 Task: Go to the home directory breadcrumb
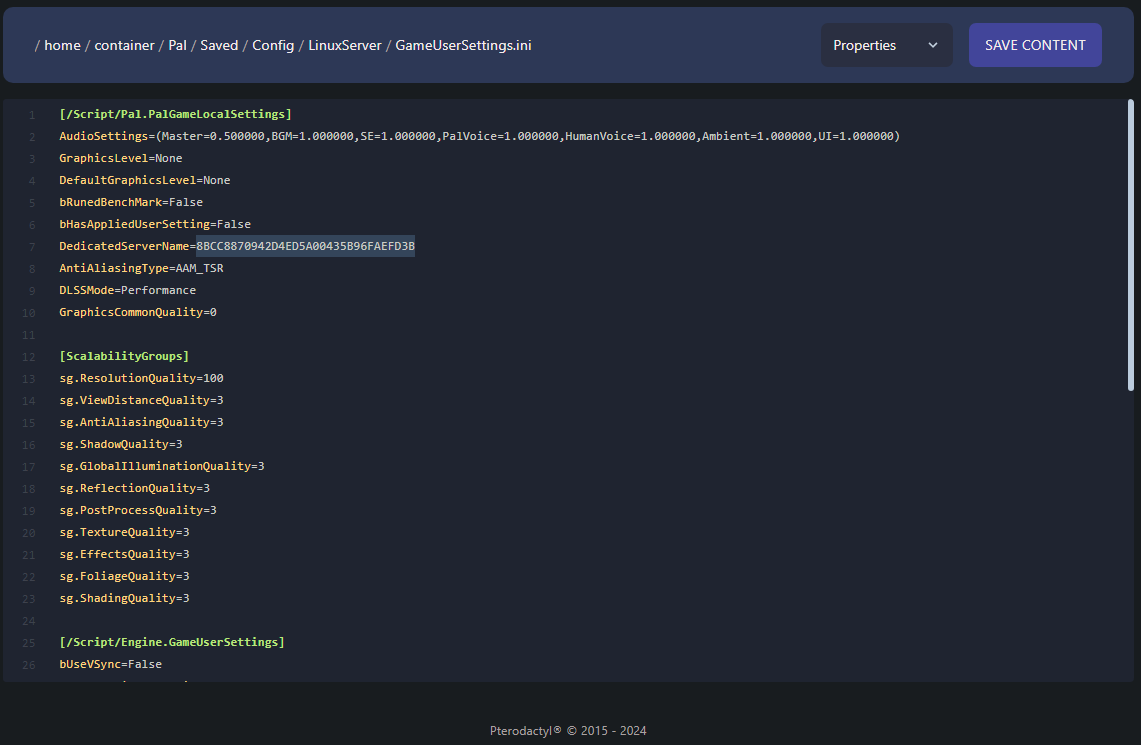pos(62,45)
